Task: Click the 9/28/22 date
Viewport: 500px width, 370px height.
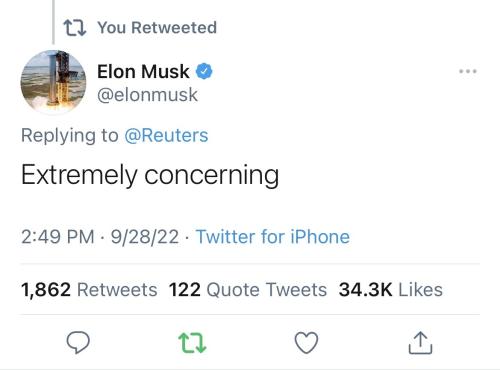Action: (145, 237)
